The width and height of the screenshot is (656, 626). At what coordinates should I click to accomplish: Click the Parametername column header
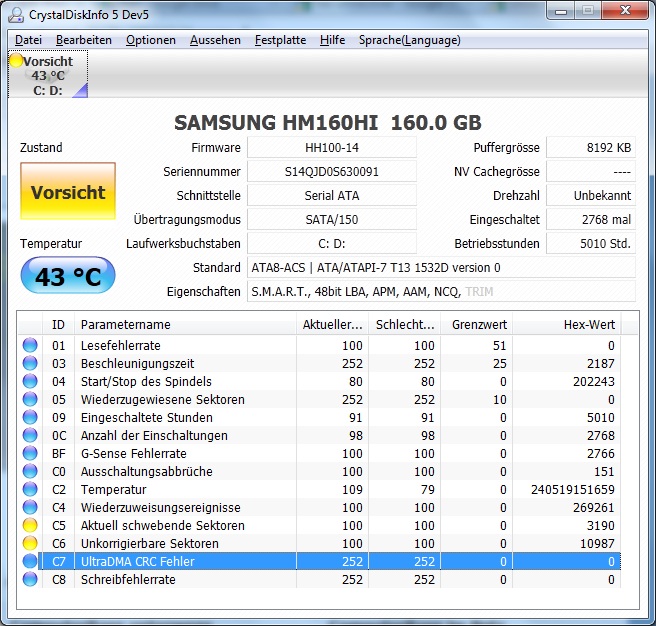click(185, 324)
